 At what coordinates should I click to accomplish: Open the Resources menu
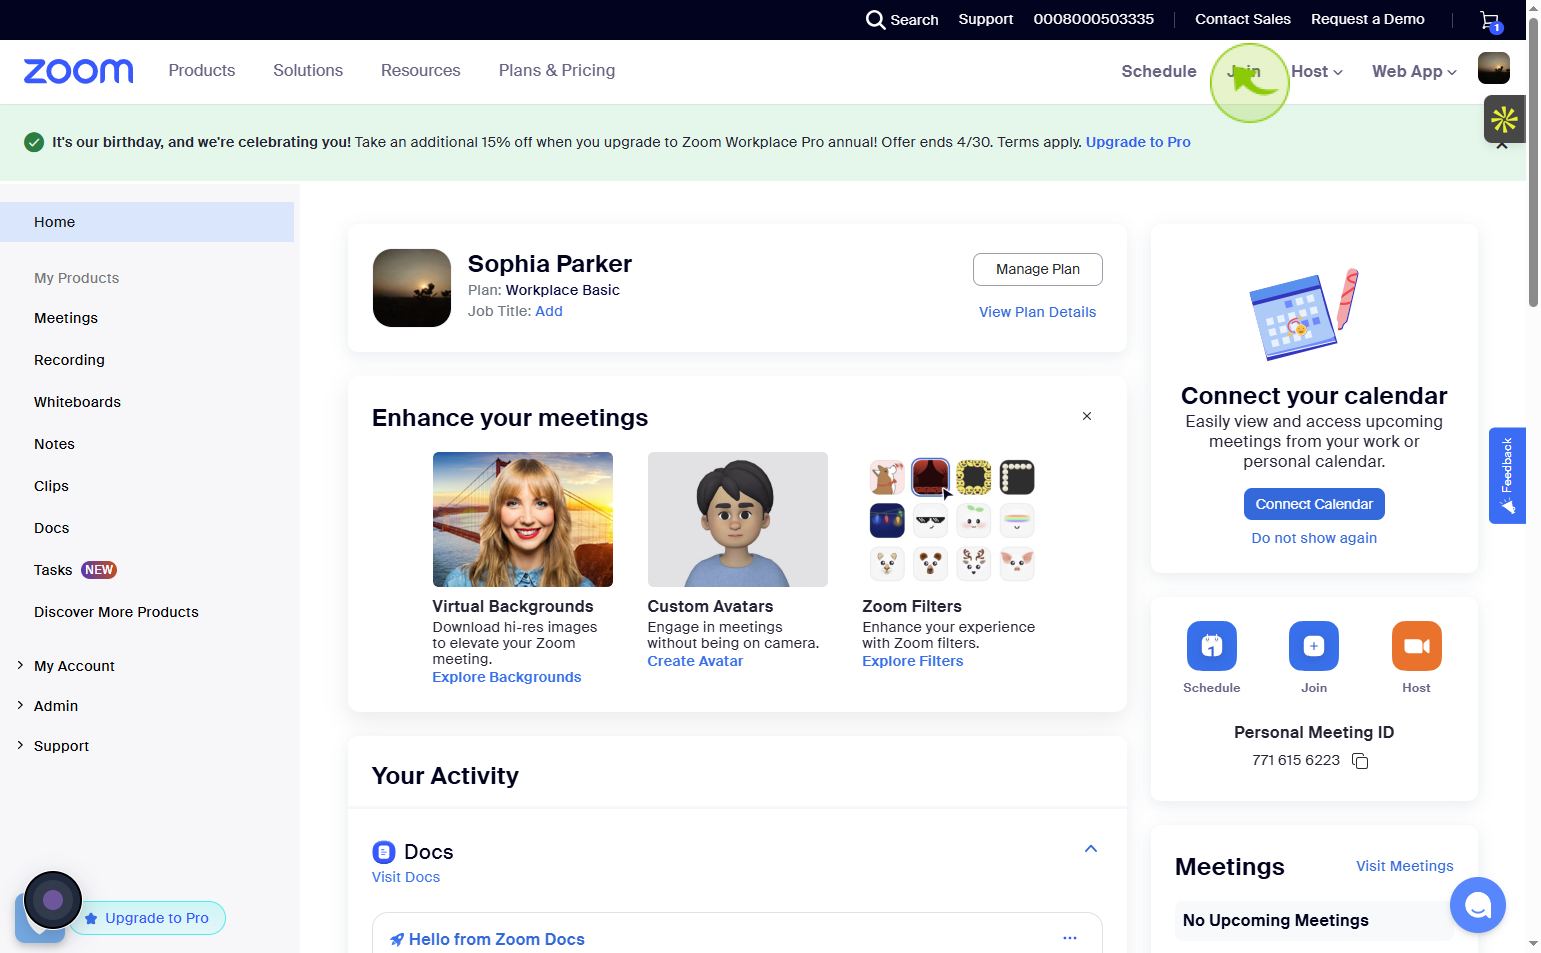[421, 70]
